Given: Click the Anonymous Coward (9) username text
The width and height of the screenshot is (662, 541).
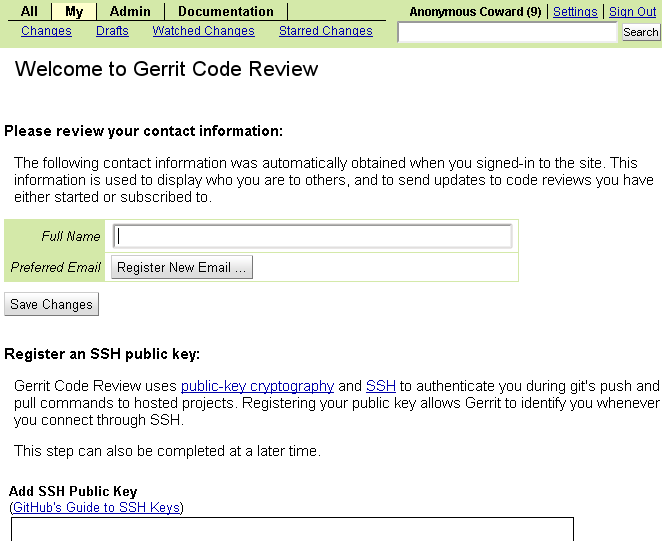Looking at the screenshot, I should [475, 12].
